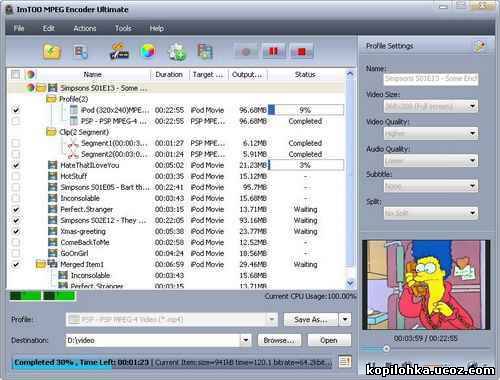Click the green settings gear toolbar icon
Screen dimensions: 500x380
click(177, 52)
